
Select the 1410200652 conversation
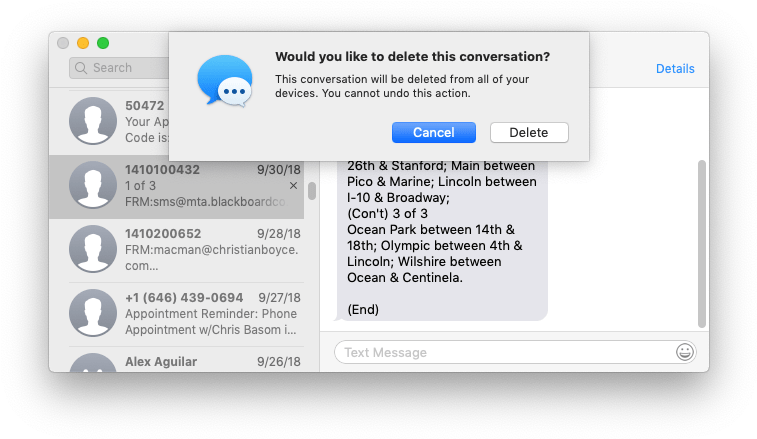point(177,250)
